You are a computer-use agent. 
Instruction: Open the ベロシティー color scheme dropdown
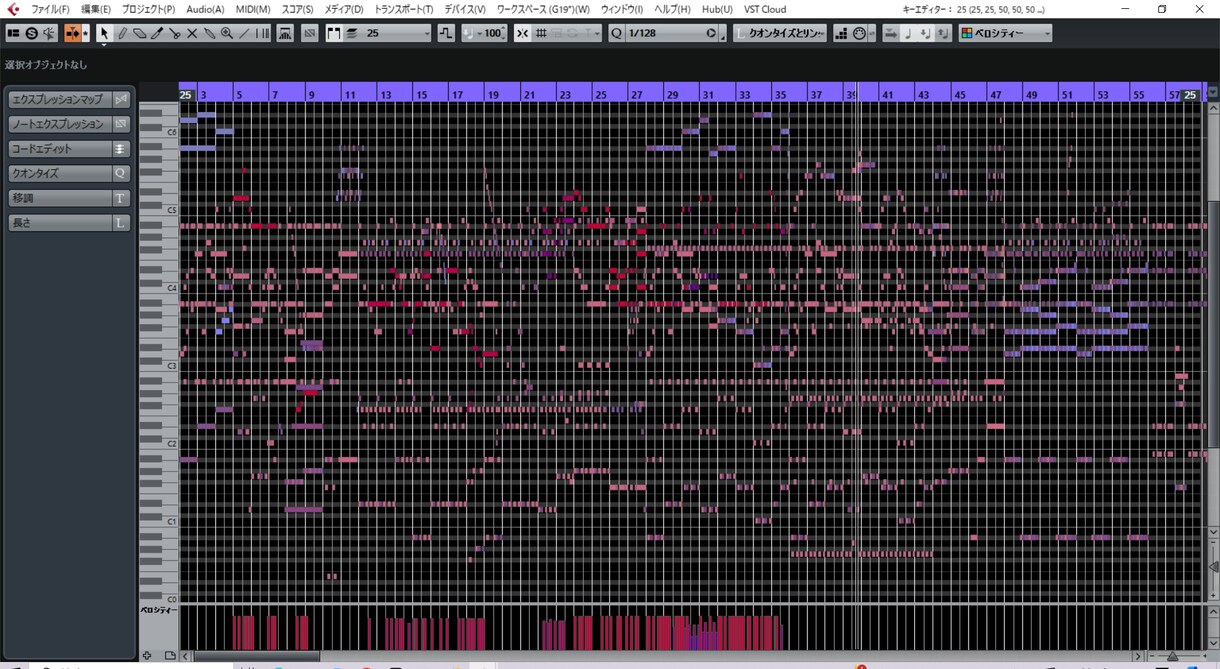[x=1005, y=33]
